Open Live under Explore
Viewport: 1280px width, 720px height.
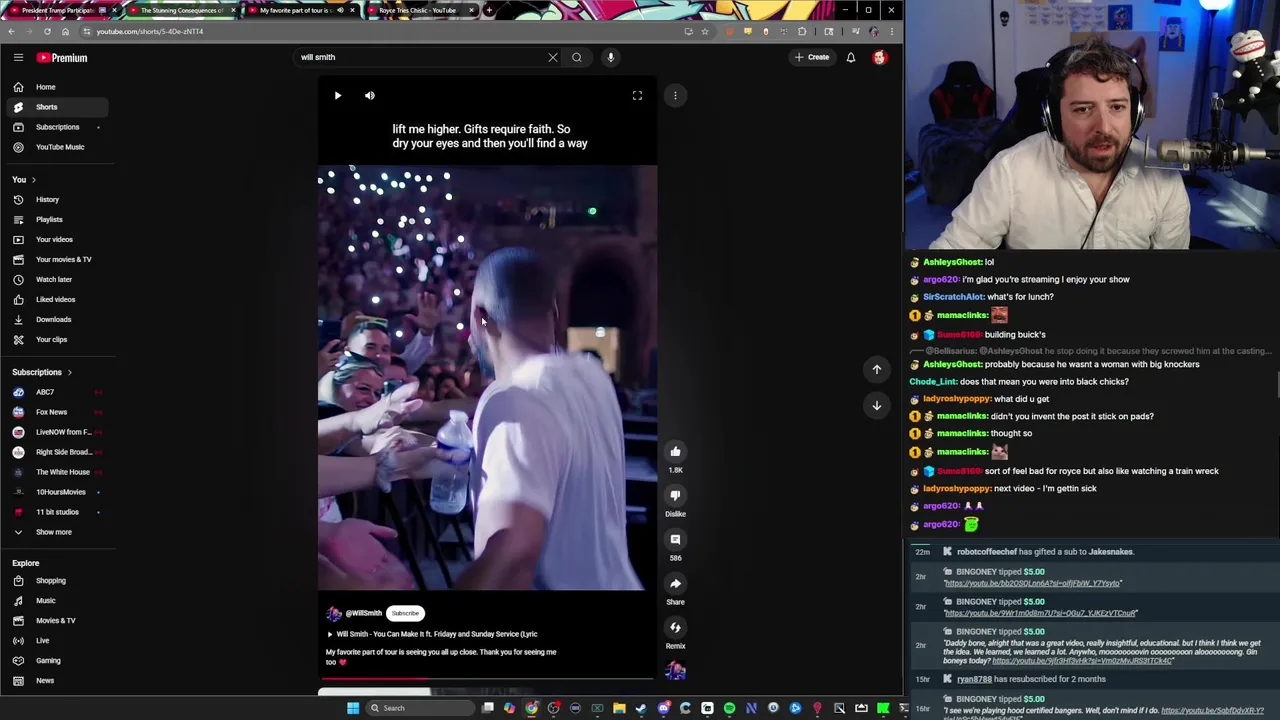coord(58,641)
